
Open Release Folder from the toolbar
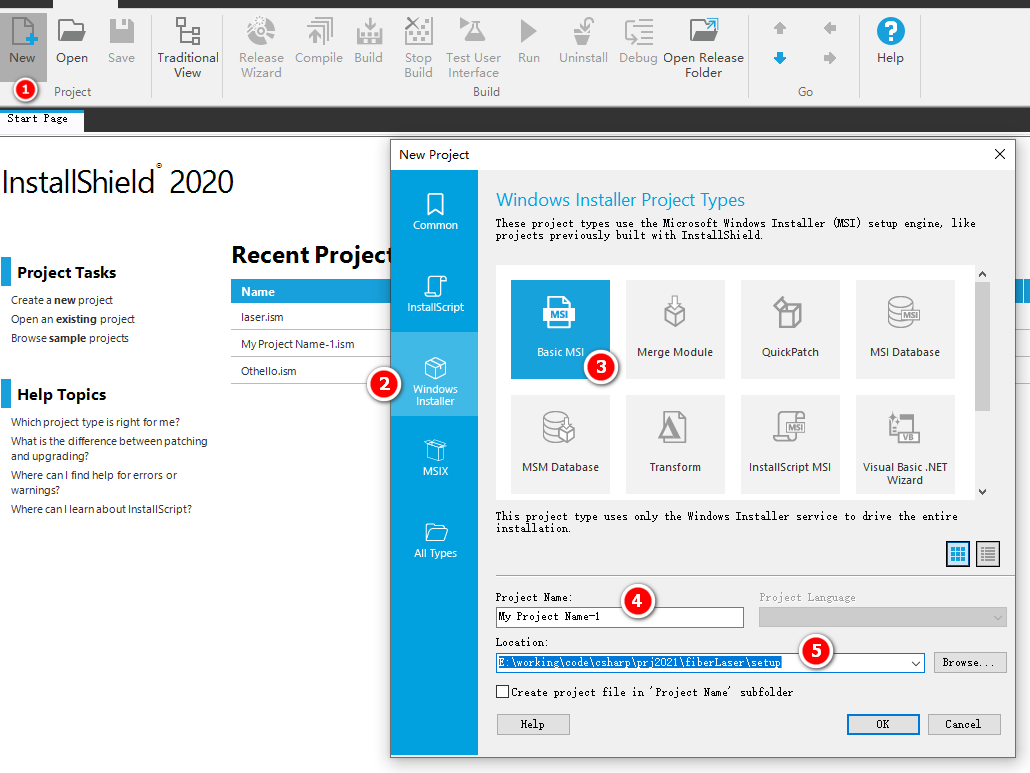click(704, 49)
